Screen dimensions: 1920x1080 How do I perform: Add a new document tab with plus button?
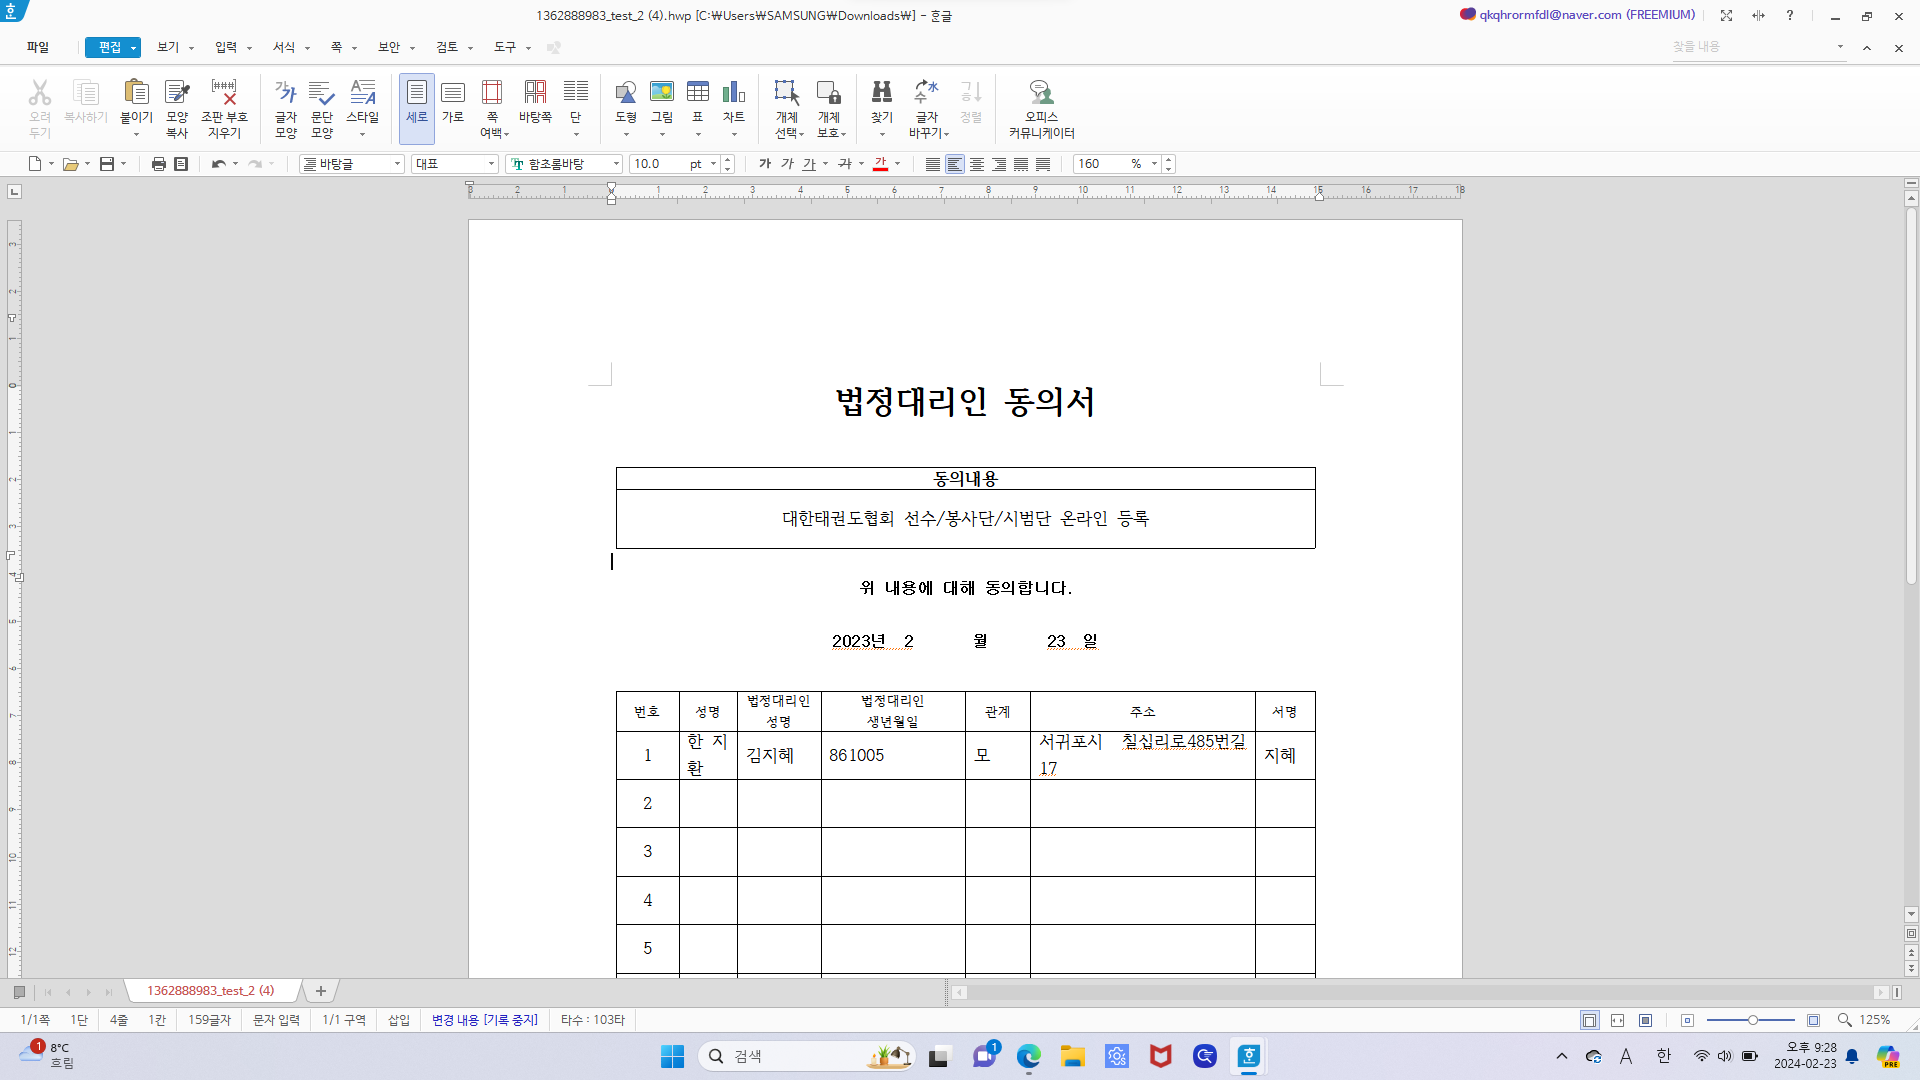click(x=321, y=991)
